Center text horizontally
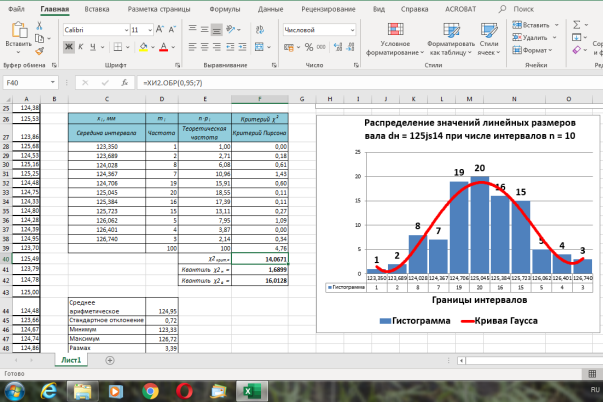The height and width of the screenshot is (402, 603). pyautogui.click(x=205, y=47)
